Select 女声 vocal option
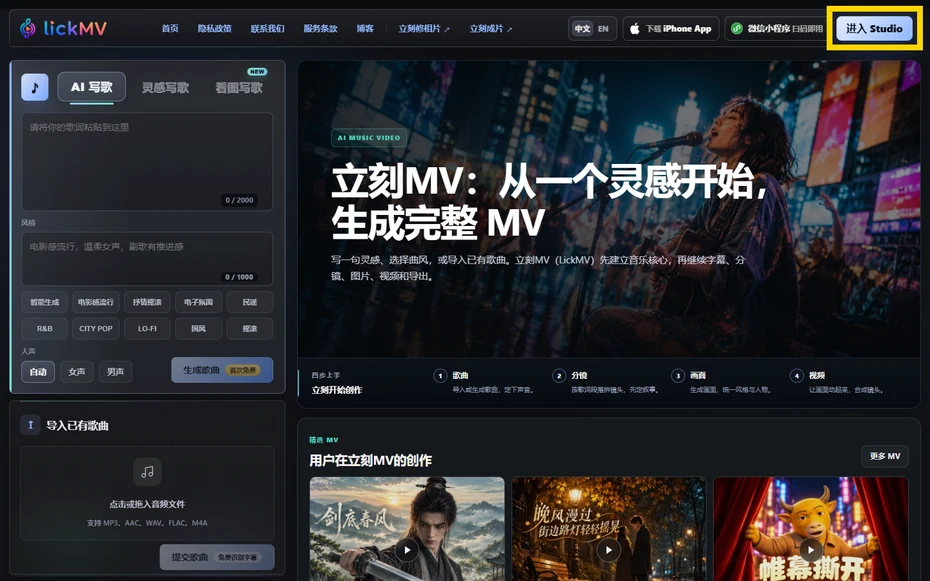 77,372
